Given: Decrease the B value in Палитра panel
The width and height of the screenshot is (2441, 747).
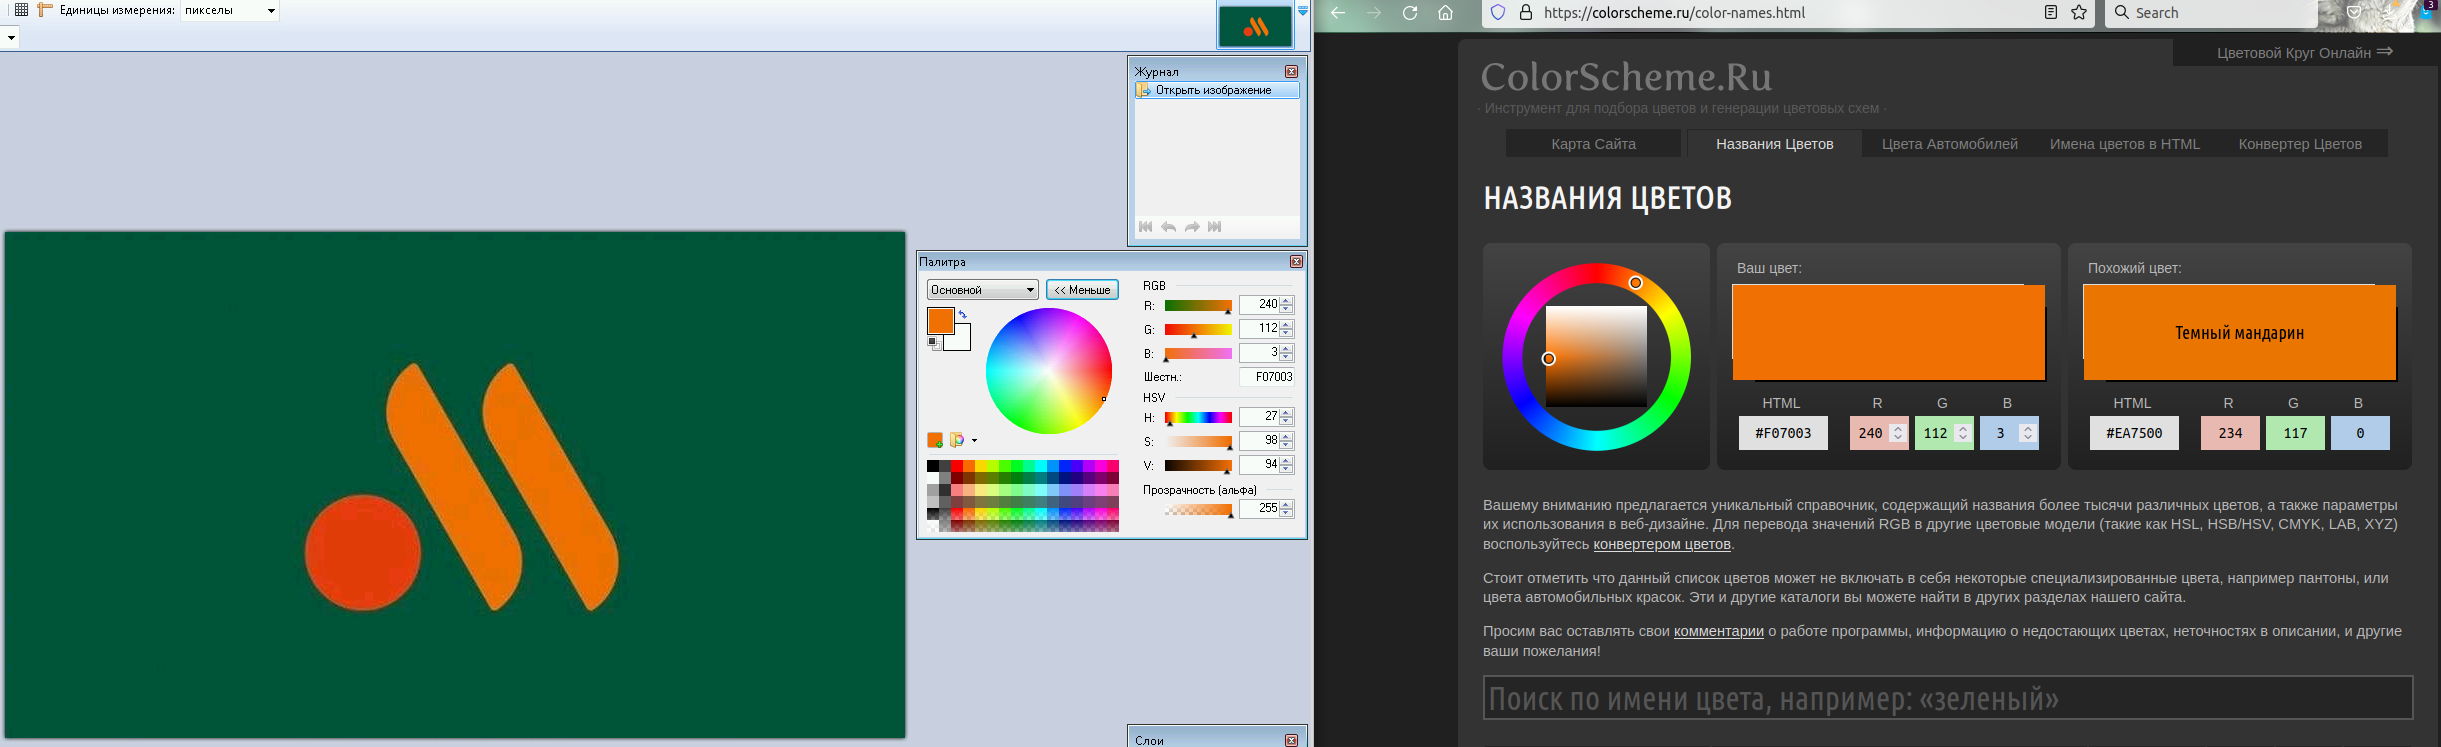Looking at the screenshot, I should [1287, 357].
